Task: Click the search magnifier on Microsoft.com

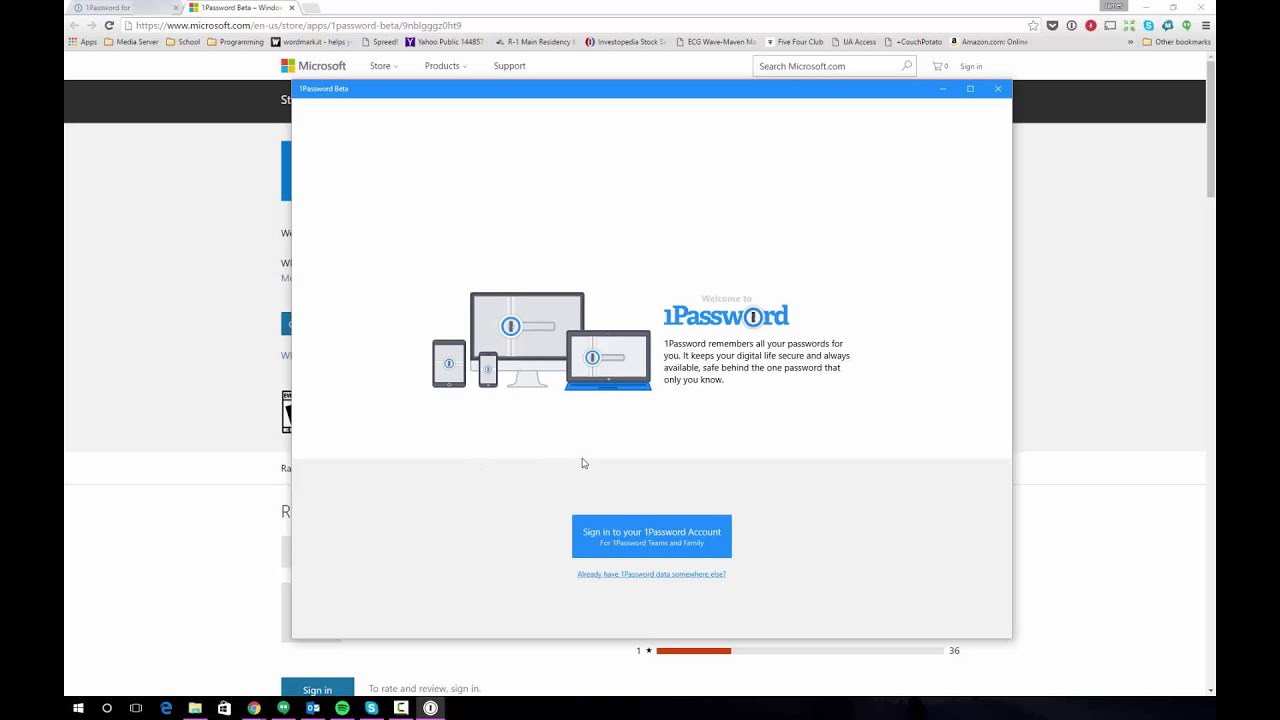Action: coord(907,66)
